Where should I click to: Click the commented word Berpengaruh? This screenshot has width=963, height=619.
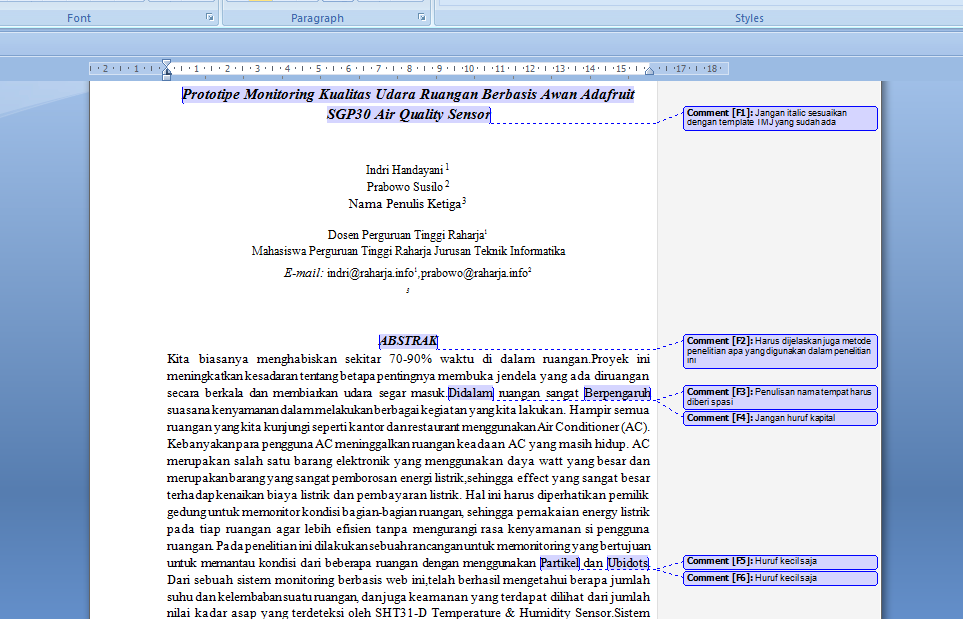coord(617,393)
